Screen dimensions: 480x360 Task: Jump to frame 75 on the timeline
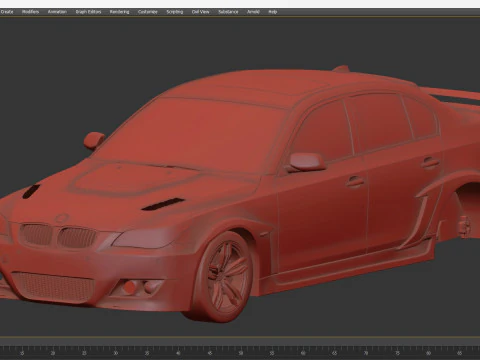click(397, 353)
